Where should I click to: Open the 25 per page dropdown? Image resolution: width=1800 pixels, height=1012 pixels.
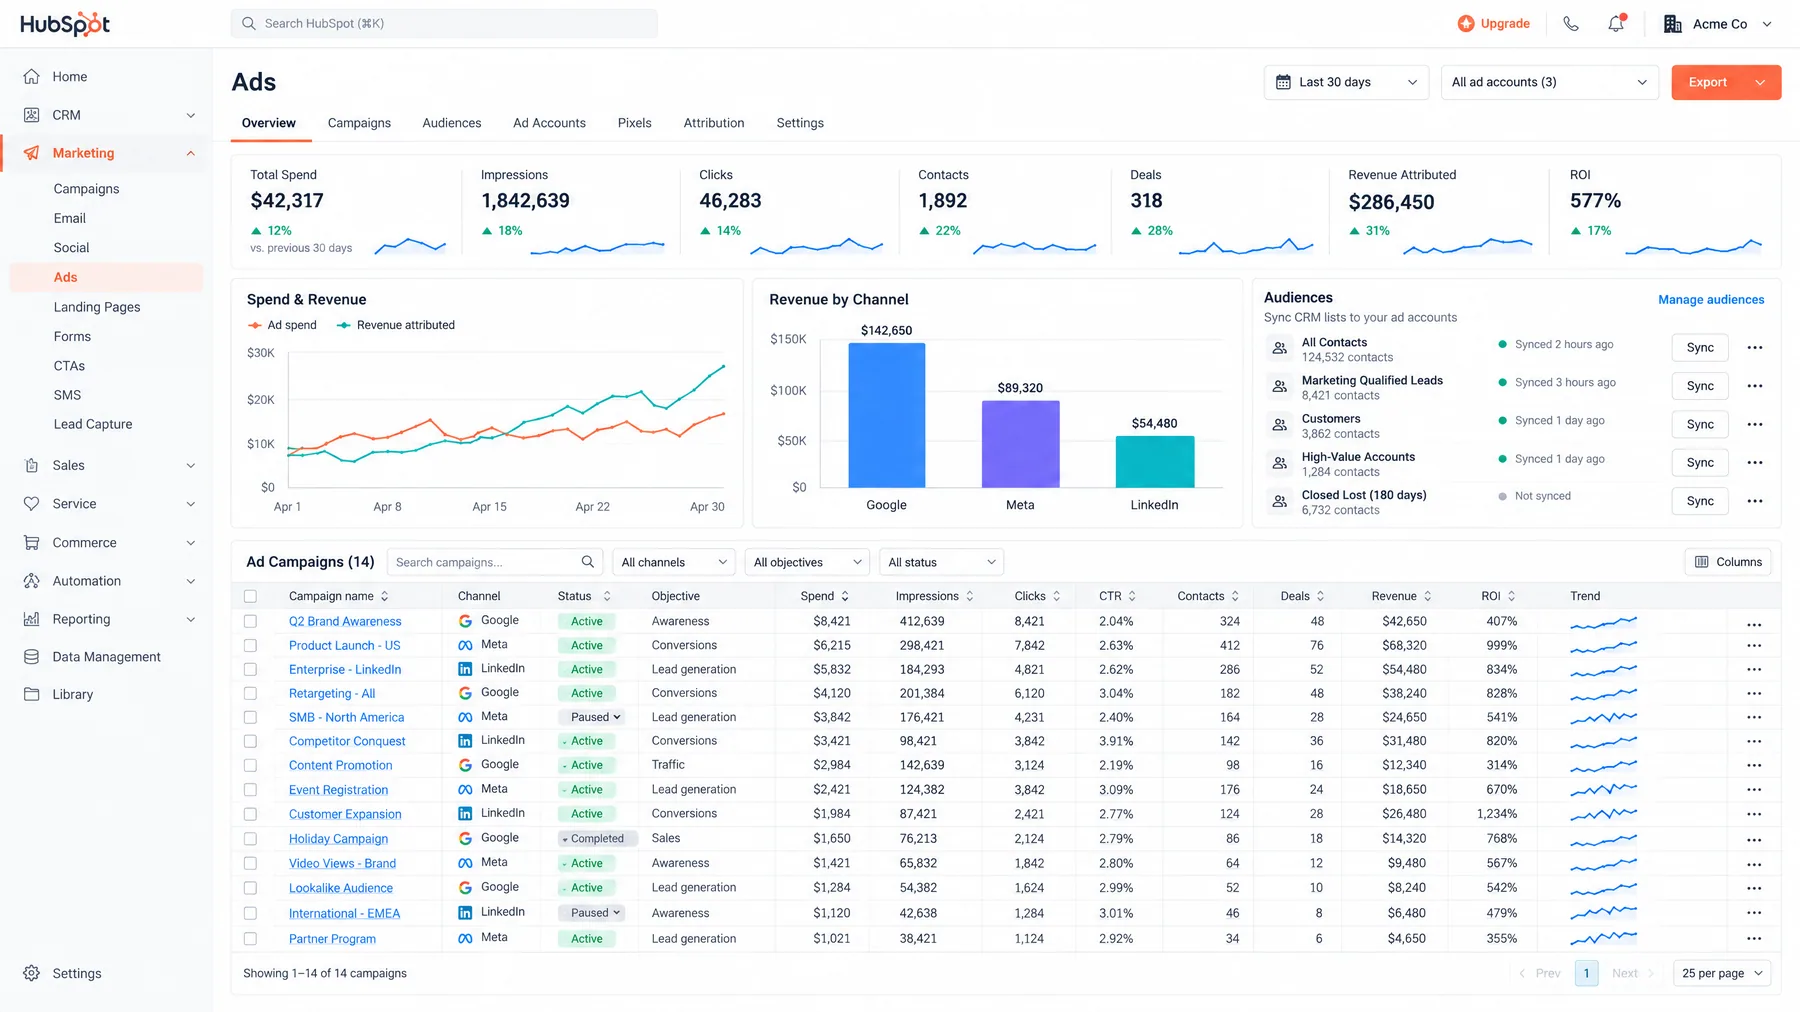click(1722, 973)
